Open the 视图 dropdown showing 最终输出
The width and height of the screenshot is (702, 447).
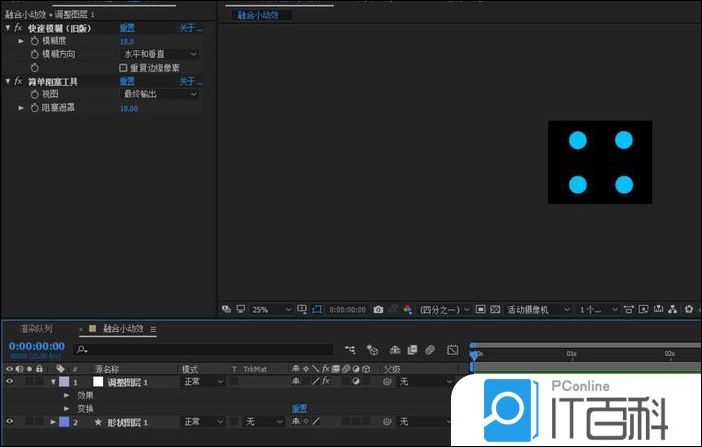[159, 94]
